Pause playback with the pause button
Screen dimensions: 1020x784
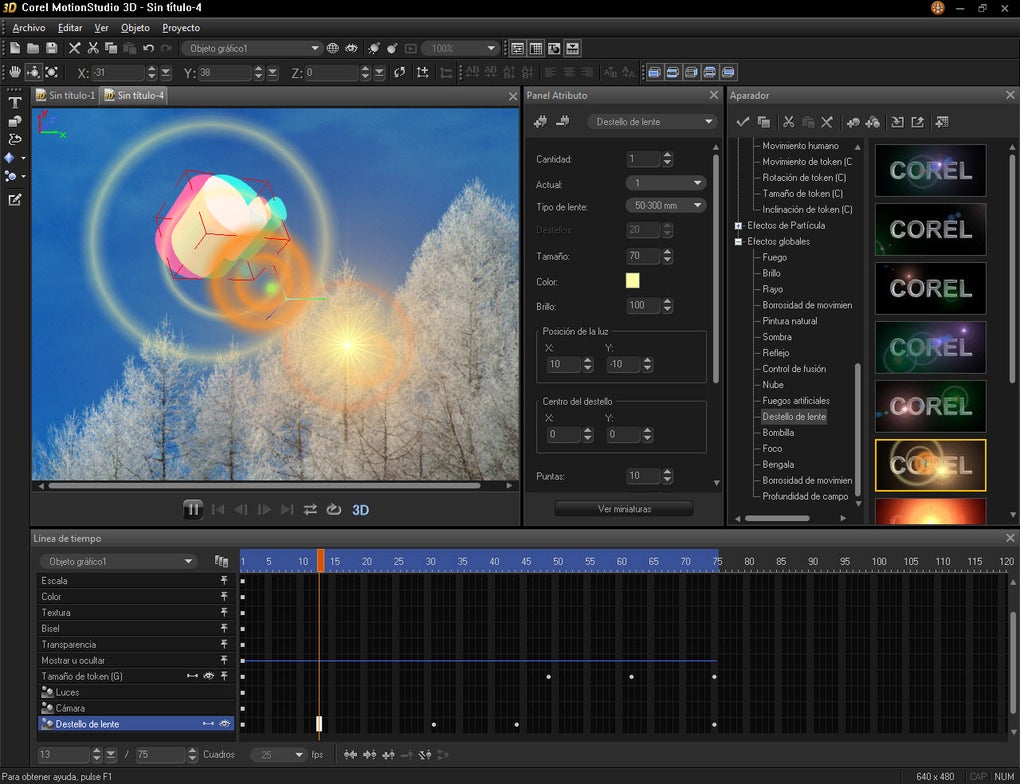(x=193, y=510)
